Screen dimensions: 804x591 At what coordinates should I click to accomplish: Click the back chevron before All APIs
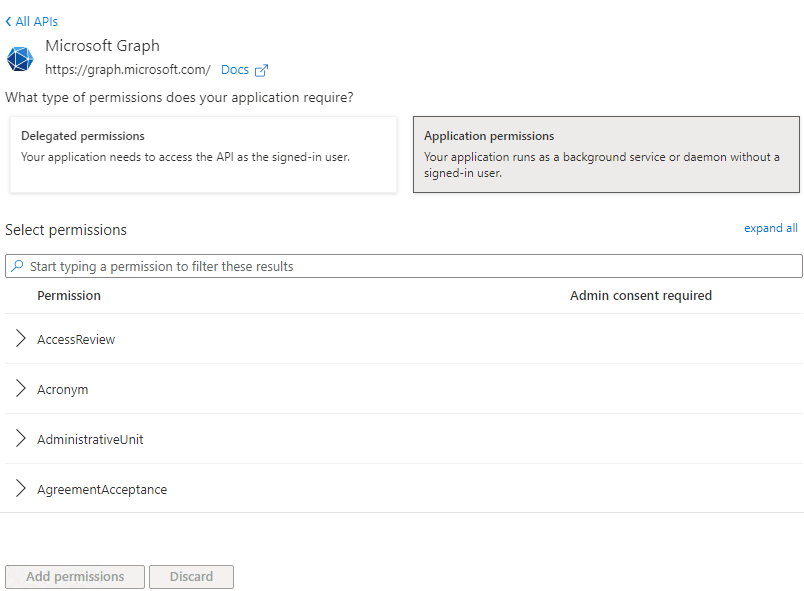tap(8, 21)
